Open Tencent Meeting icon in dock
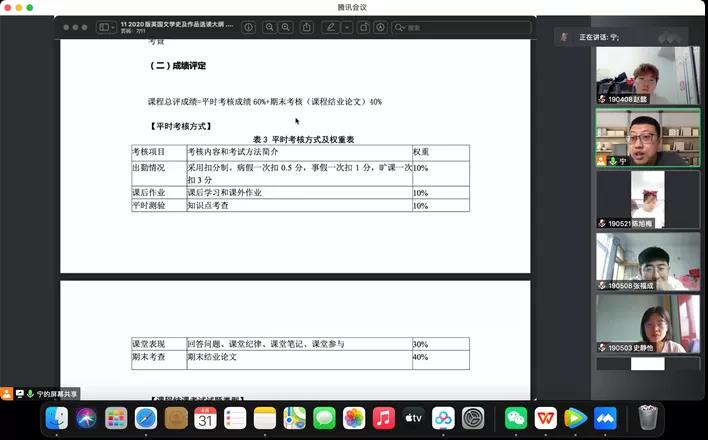Image resolution: width=708 pixels, height=440 pixels. click(605, 417)
